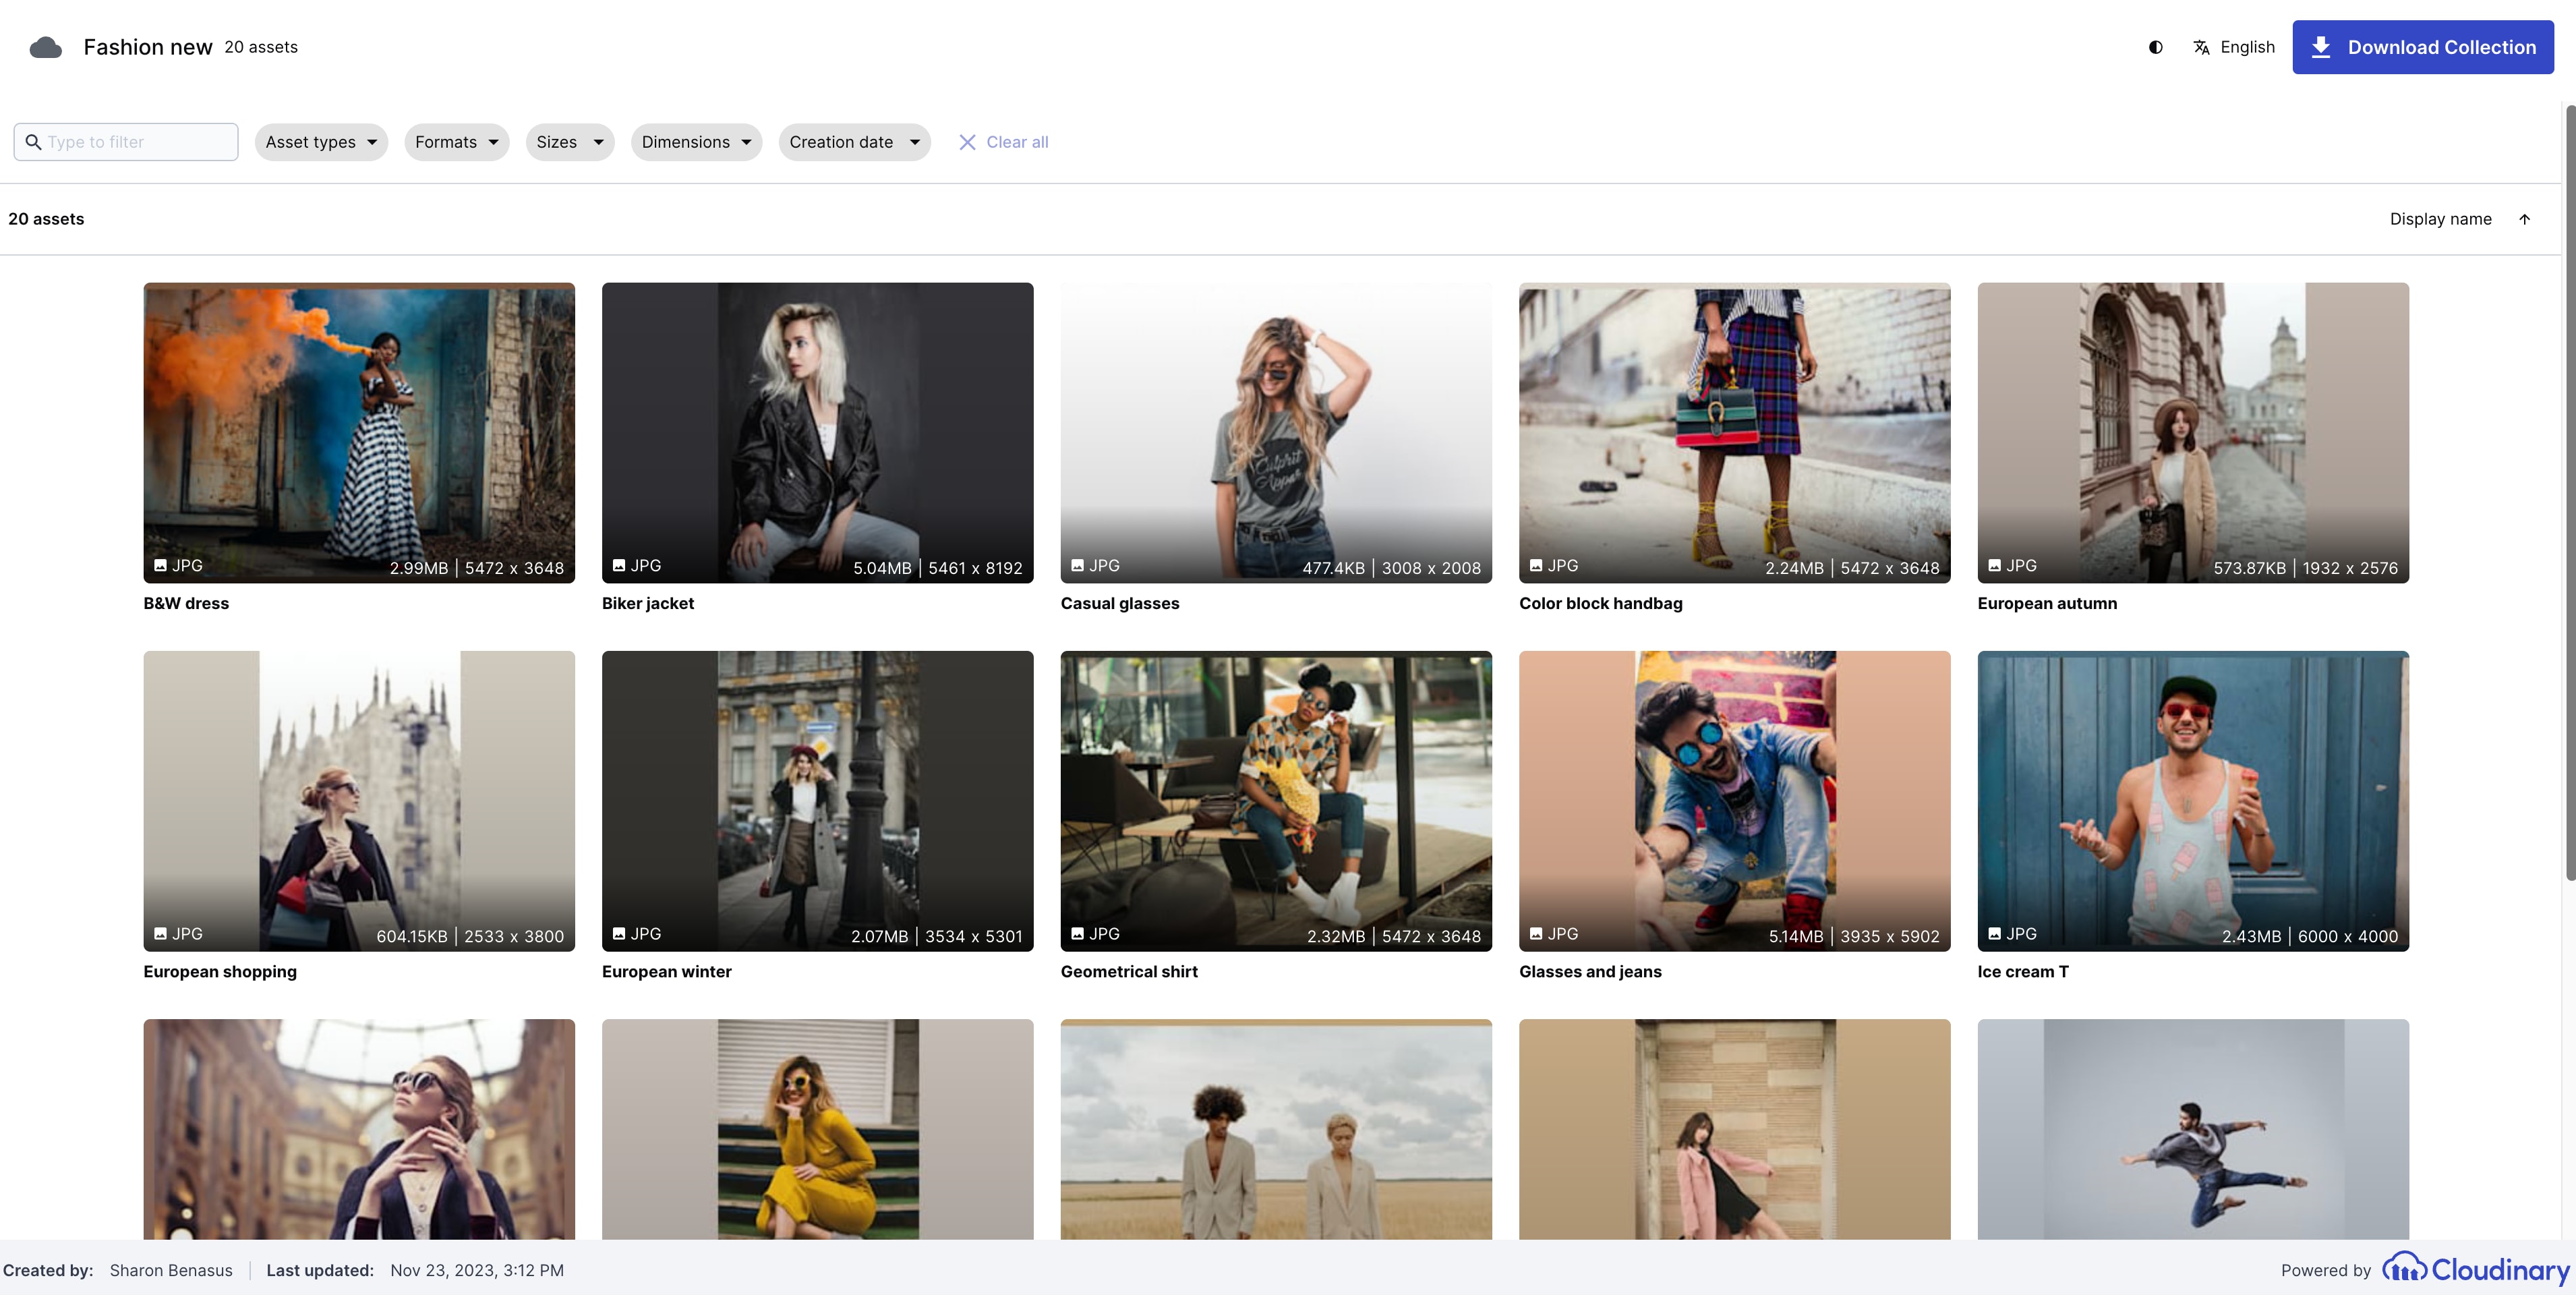This screenshot has height=1295, width=2576.
Task: Click the JPG image icon on B&W dress
Action: 160,566
